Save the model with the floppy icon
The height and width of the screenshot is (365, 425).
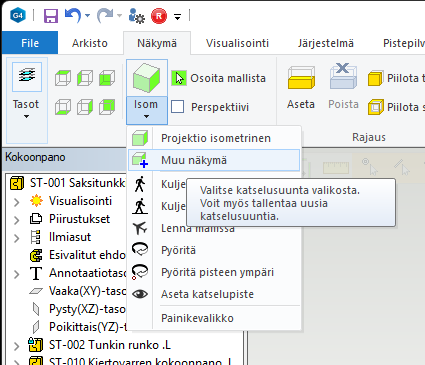pyautogui.click(x=51, y=16)
